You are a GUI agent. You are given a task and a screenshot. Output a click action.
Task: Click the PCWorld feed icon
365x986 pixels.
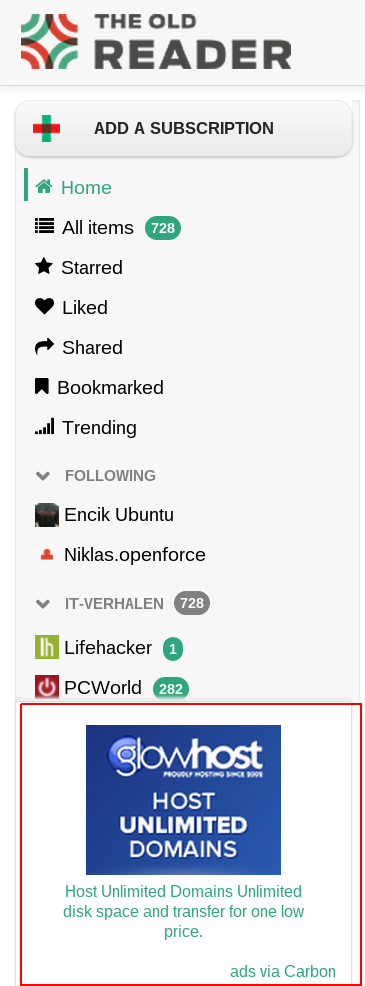click(47, 687)
